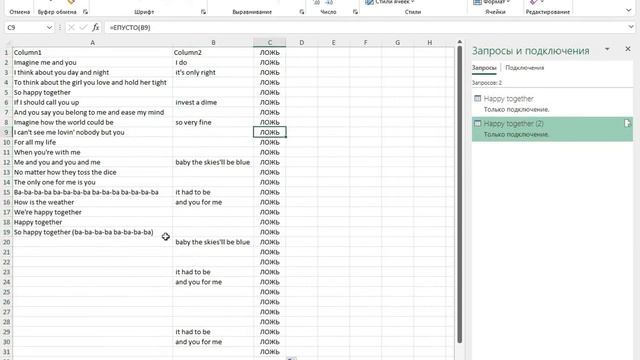This screenshot has width=640, height=360.
Task: Select column B header
Action: 213,42
